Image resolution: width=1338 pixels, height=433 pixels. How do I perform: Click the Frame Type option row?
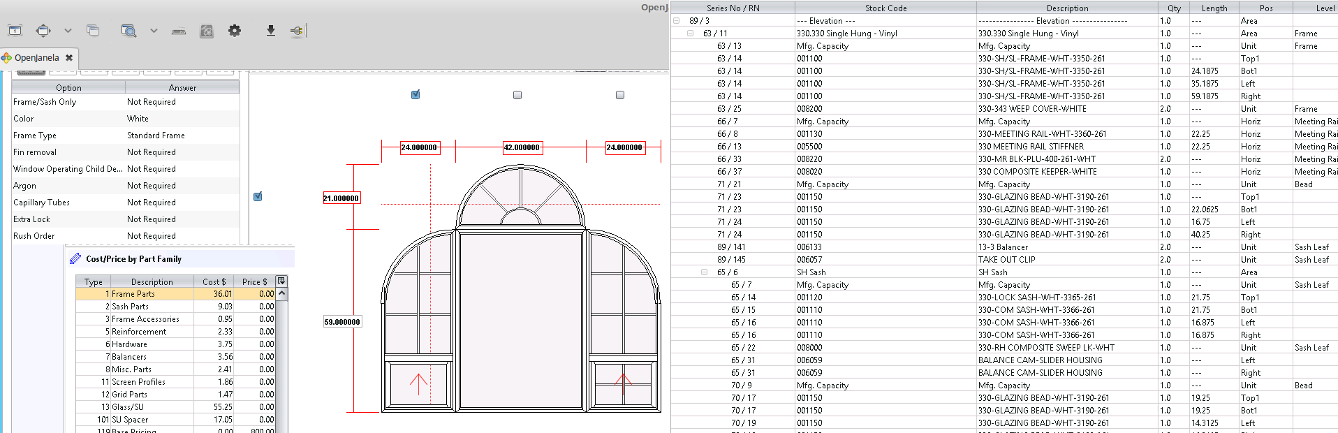point(125,135)
